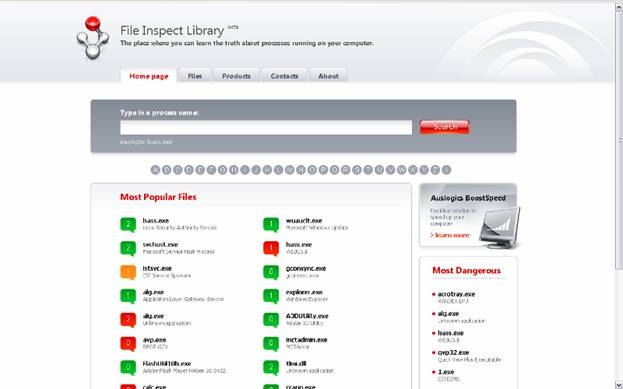Go to the Contacts tab
This screenshot has width=623, height=389.
coord(284,76)
